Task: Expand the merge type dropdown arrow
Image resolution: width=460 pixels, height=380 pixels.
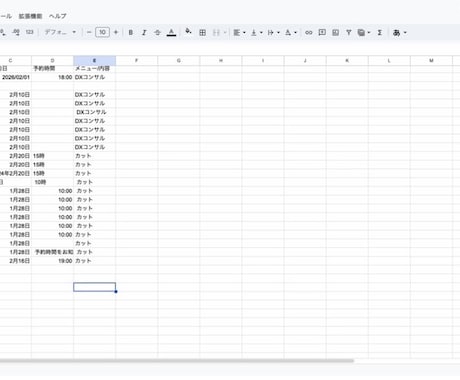Action: coord(225,32)
